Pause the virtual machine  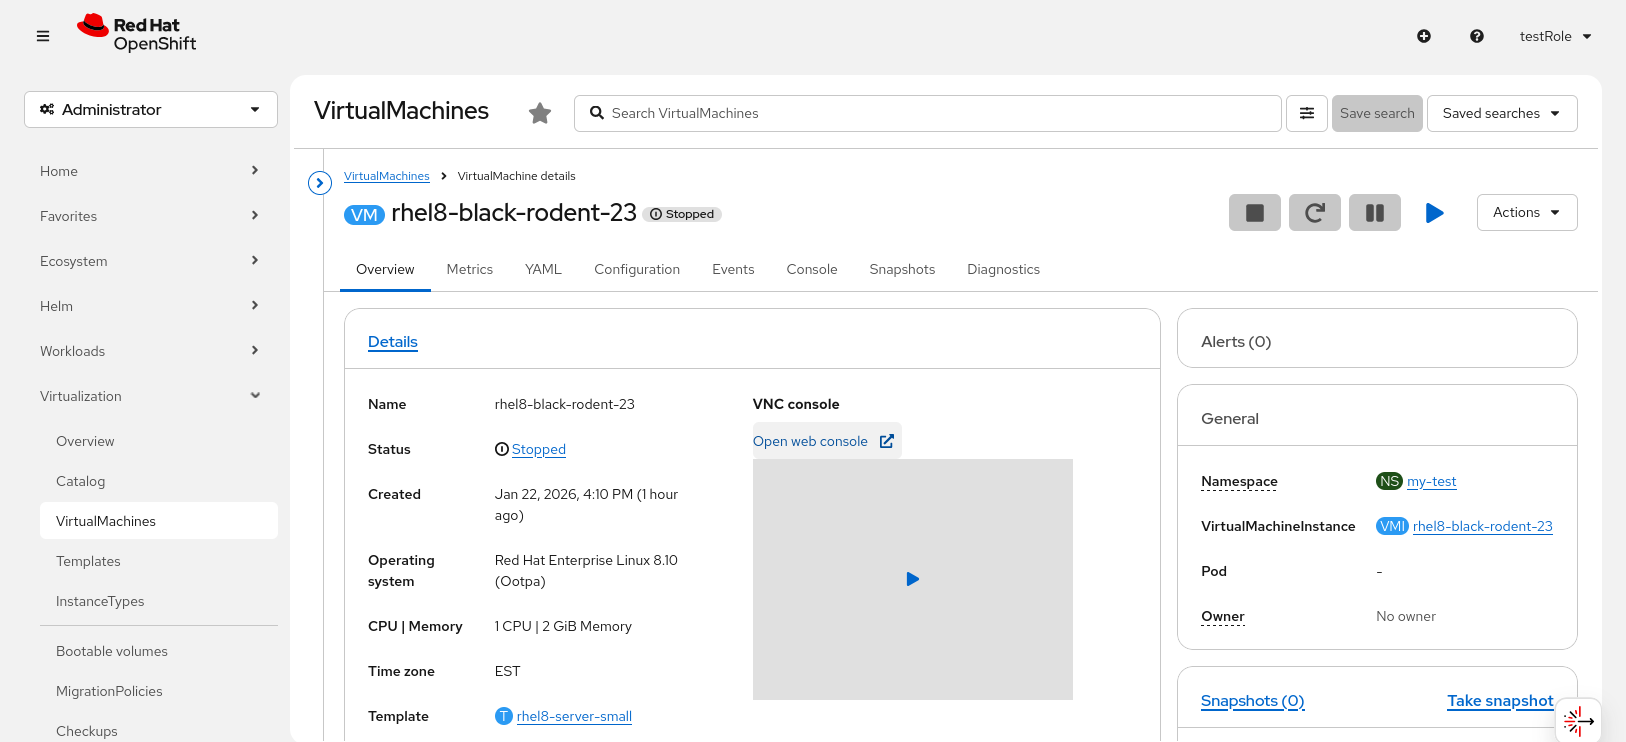1375,213
